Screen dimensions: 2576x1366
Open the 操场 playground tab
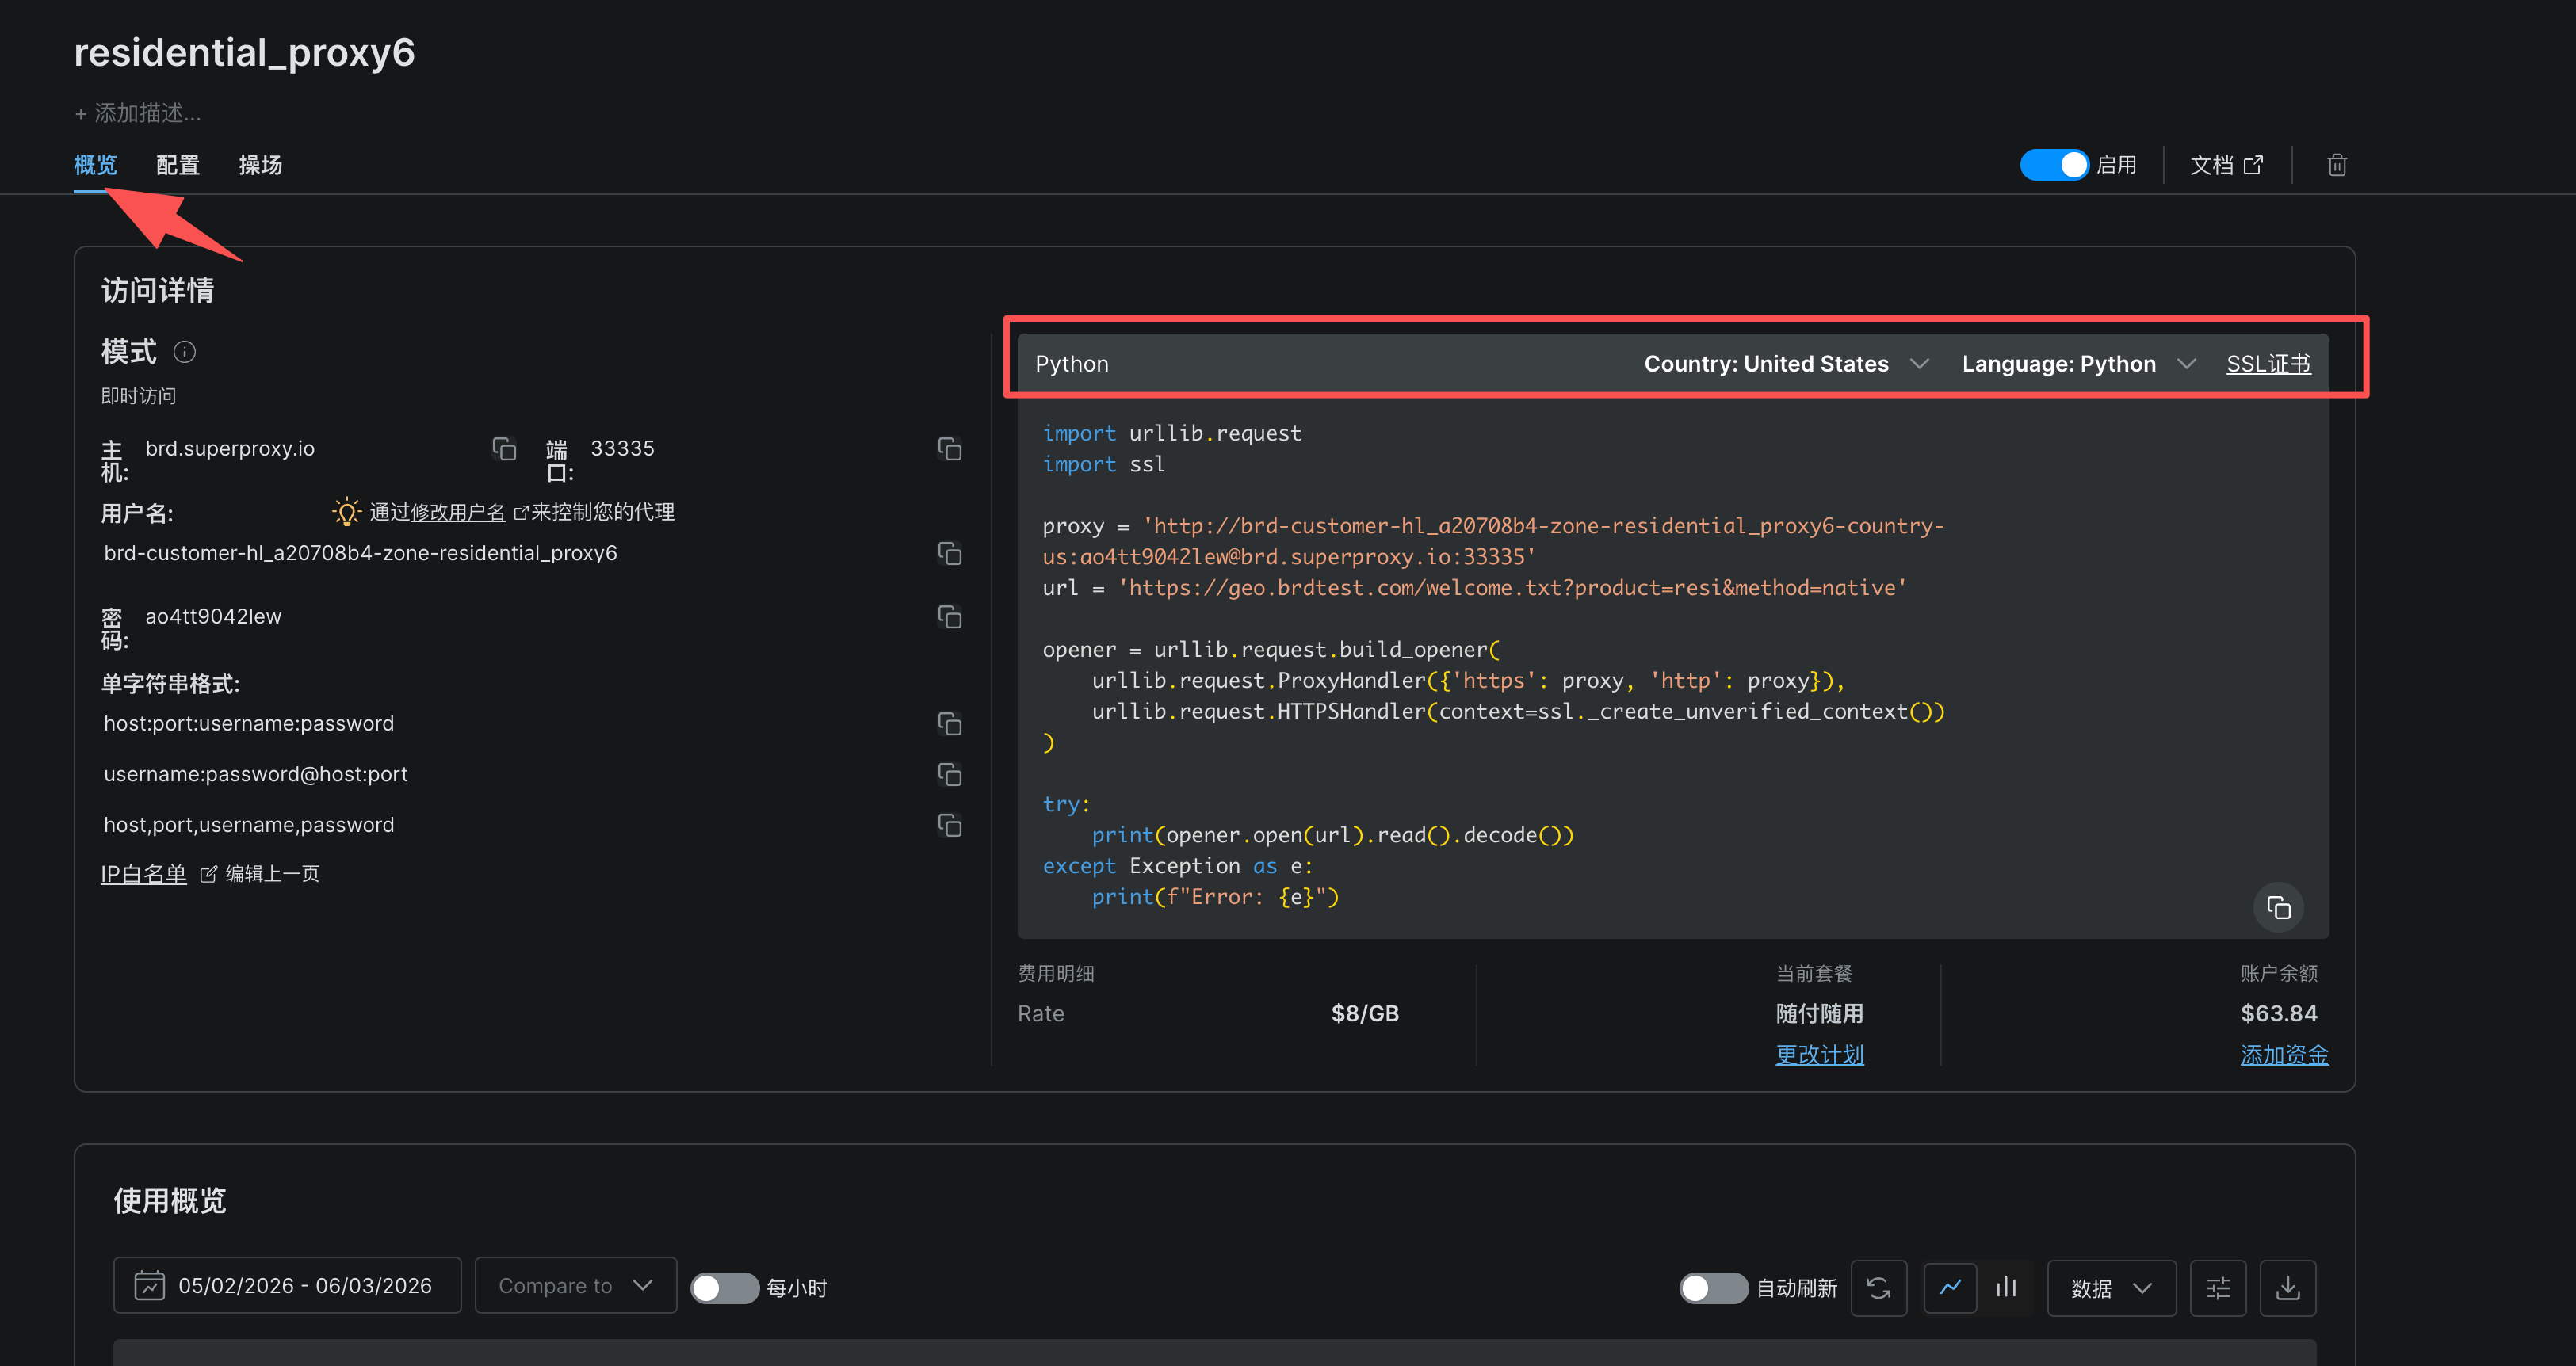(260, 165)
